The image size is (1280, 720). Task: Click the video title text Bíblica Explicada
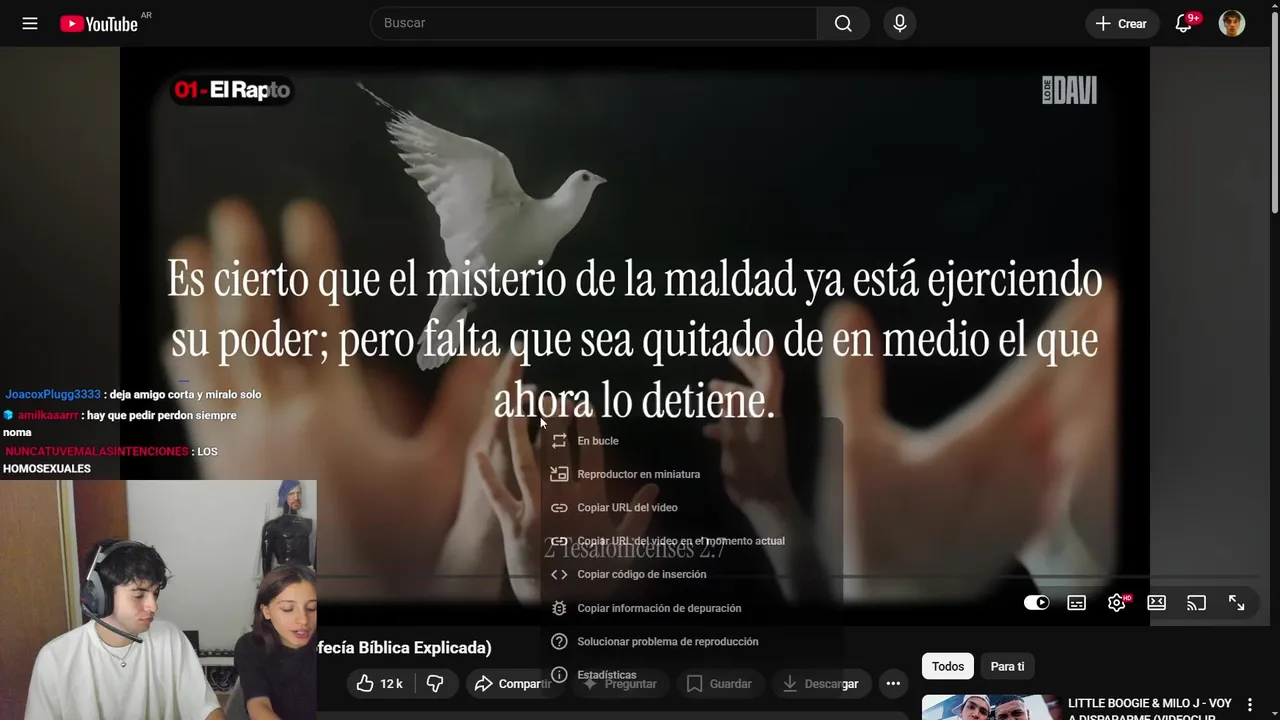pos(423,648)
